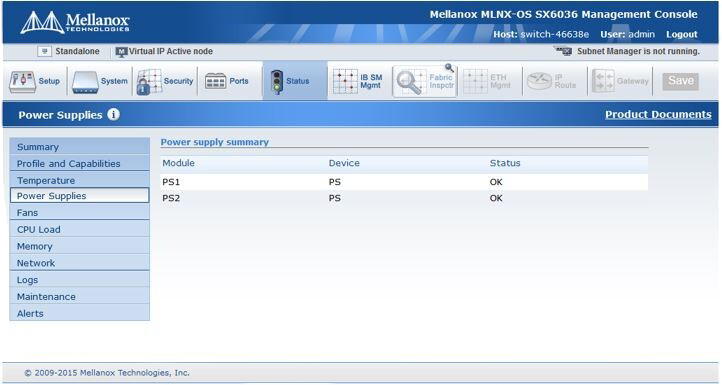This screenshot has height=385, width=722.
Task: Click the Standalone monitor icon
Action: click(44, 52)
